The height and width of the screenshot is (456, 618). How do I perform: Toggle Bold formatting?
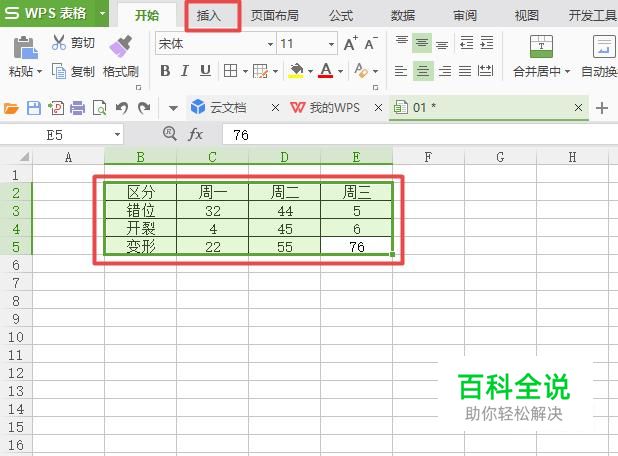point(165,71)
